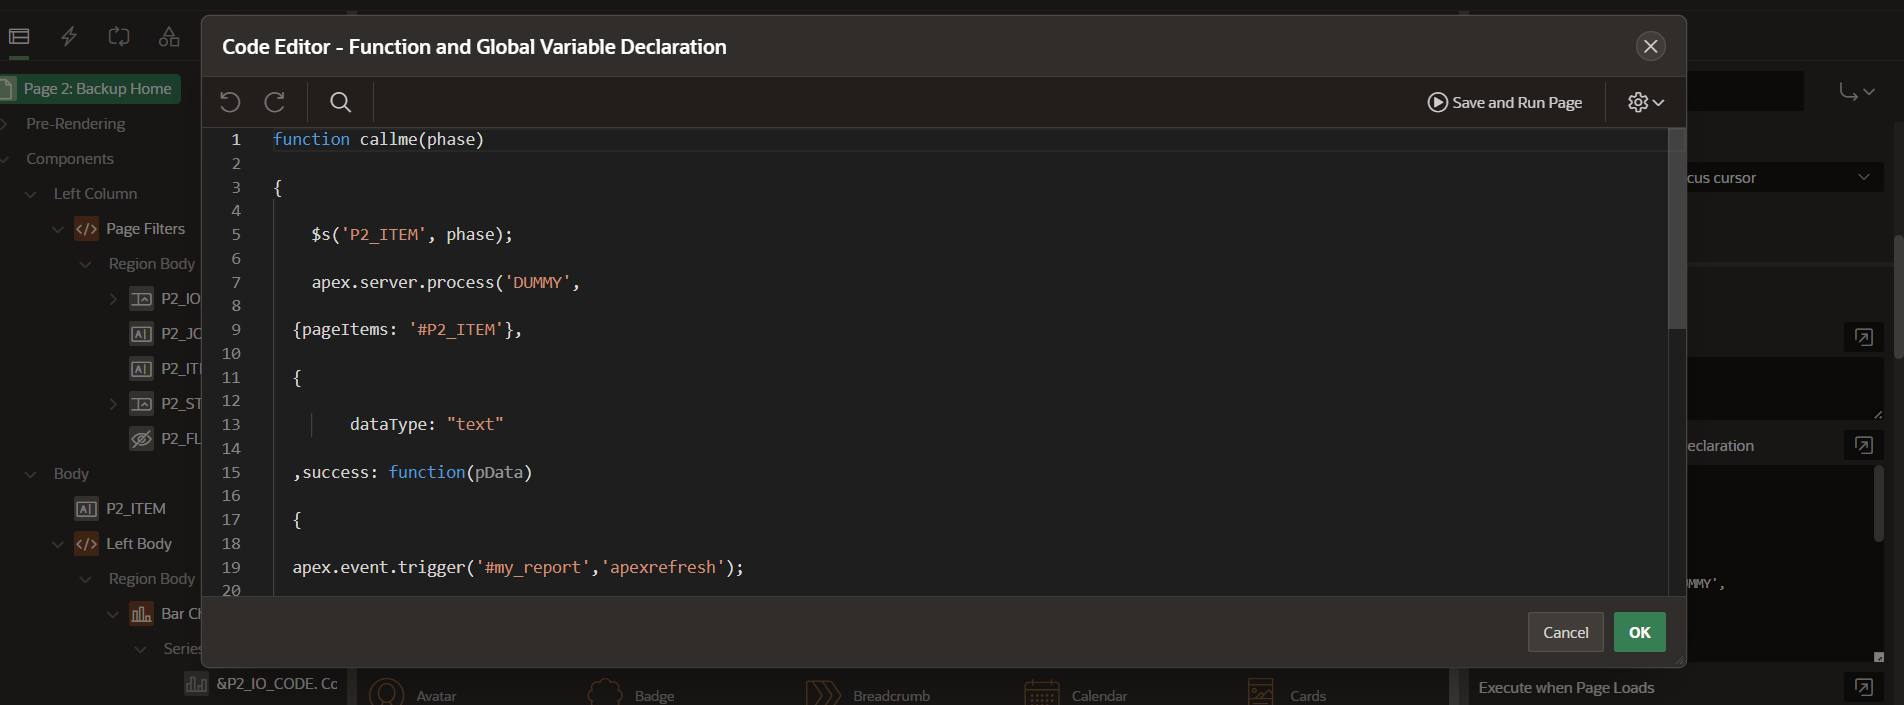Click code line "{pageItems: '#P2_ITEM'},"

pyautogui.click(x=407, y=329)
